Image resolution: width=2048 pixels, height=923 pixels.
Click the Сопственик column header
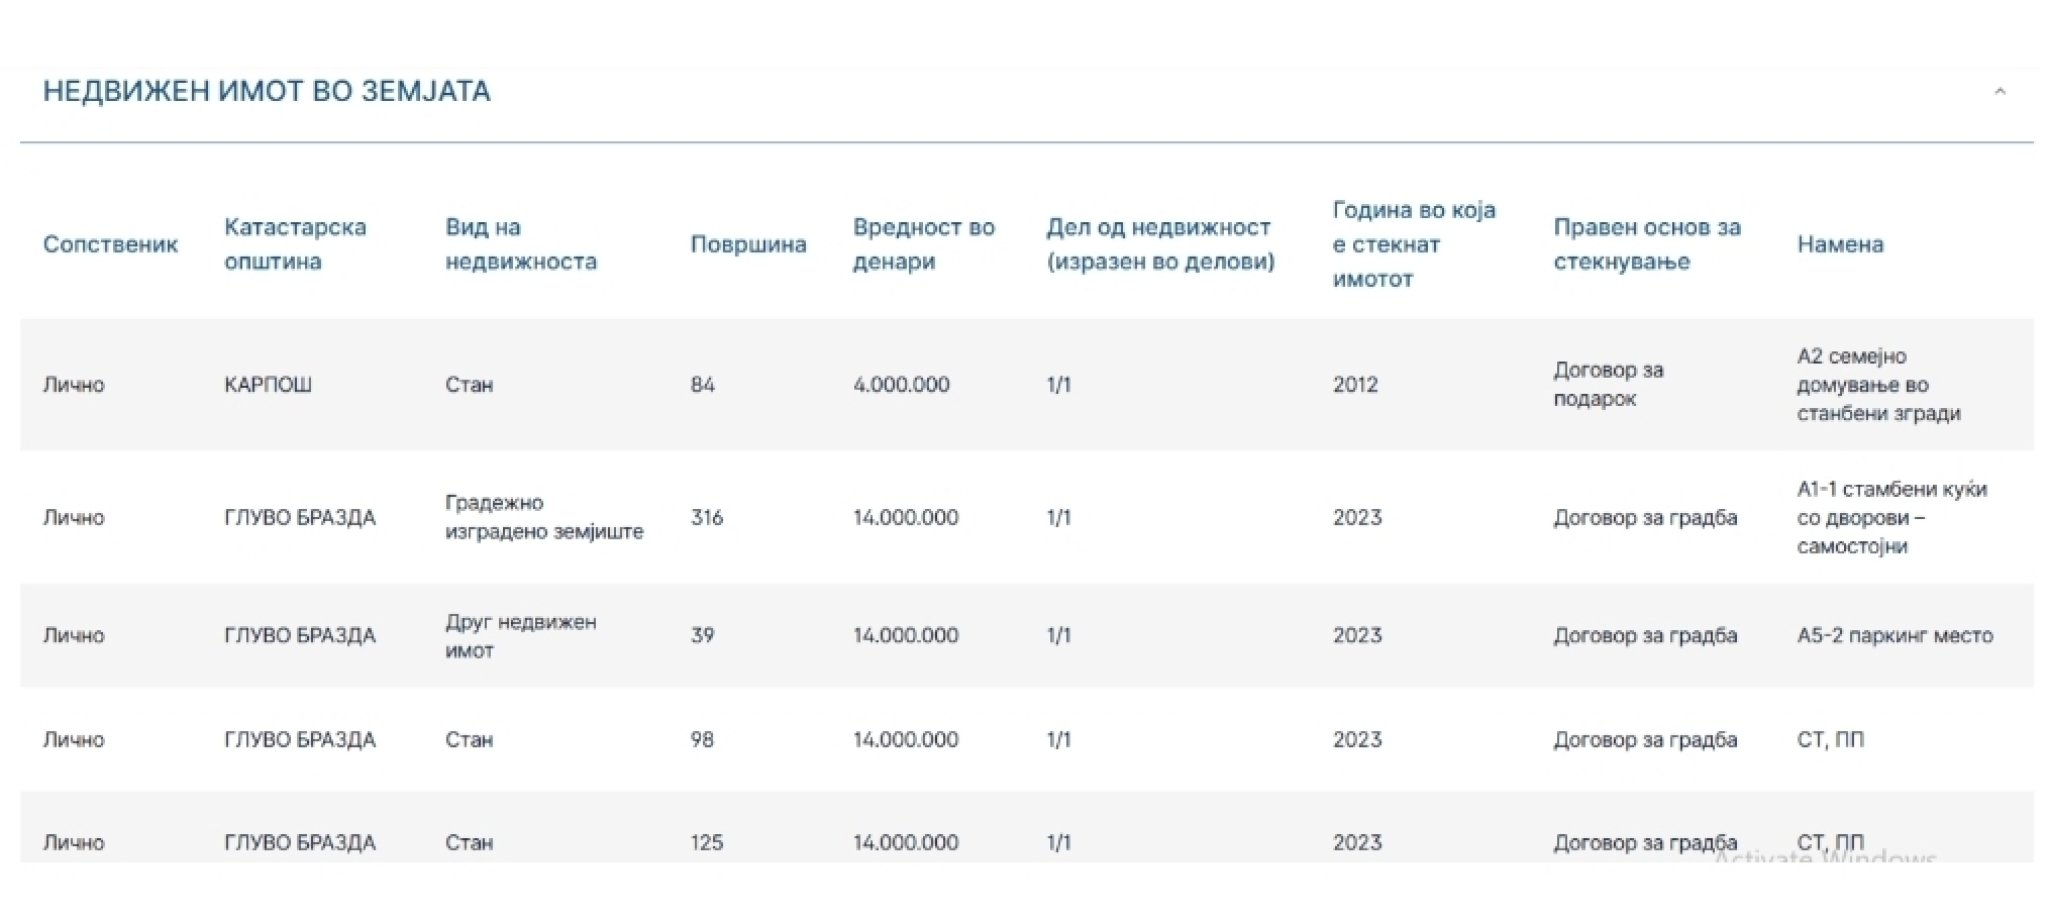pos(110,245)
